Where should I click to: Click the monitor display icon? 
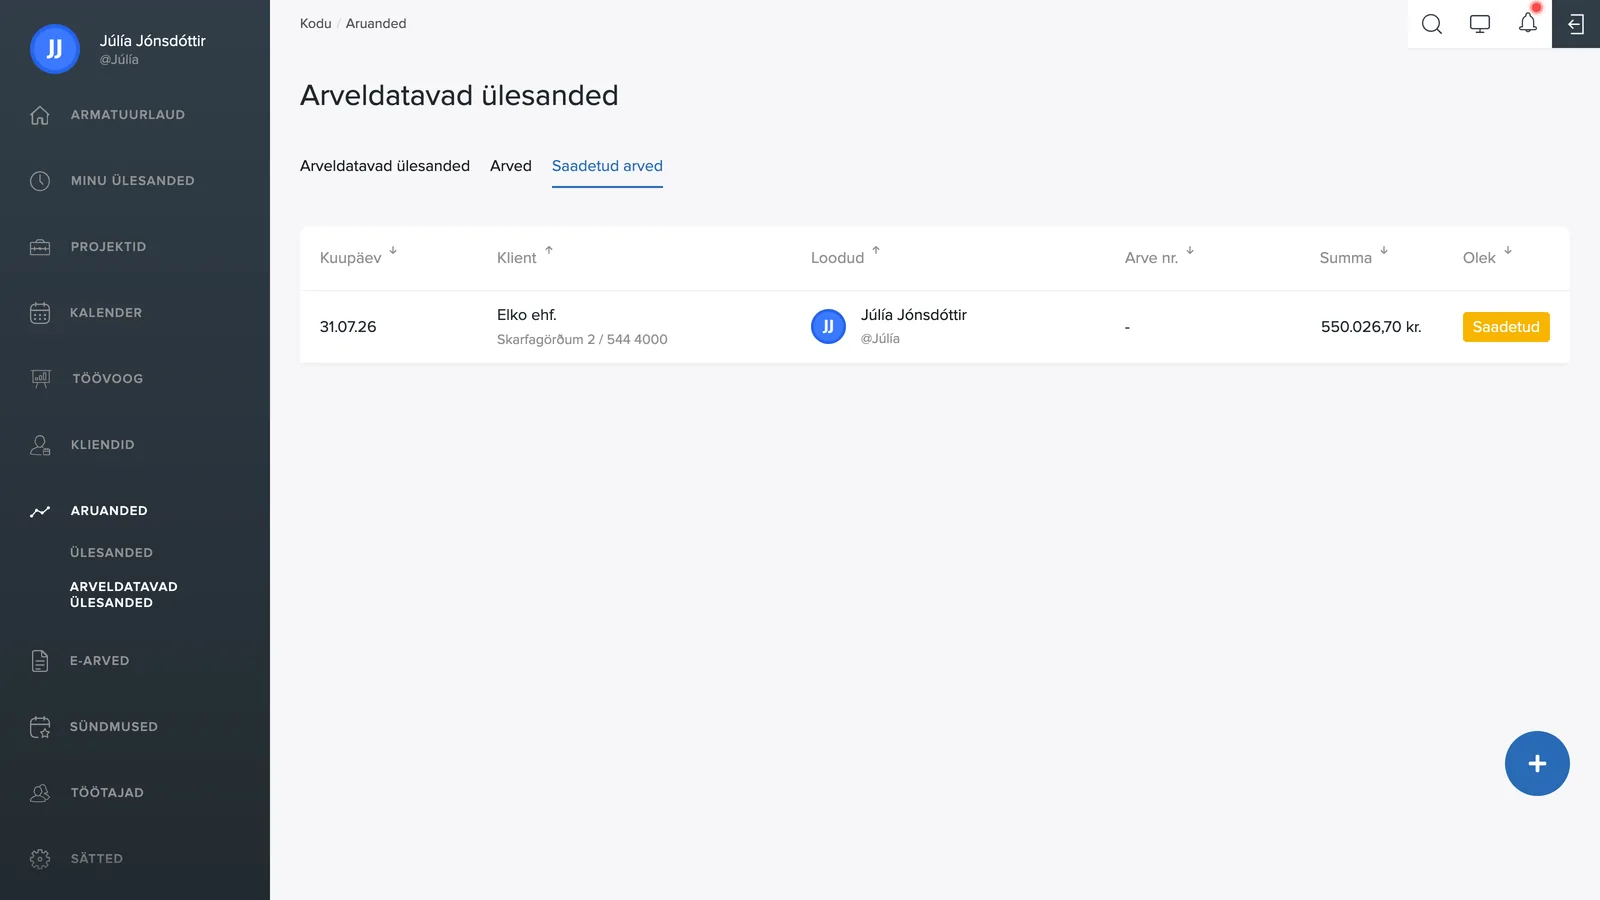coord(1479,24)
